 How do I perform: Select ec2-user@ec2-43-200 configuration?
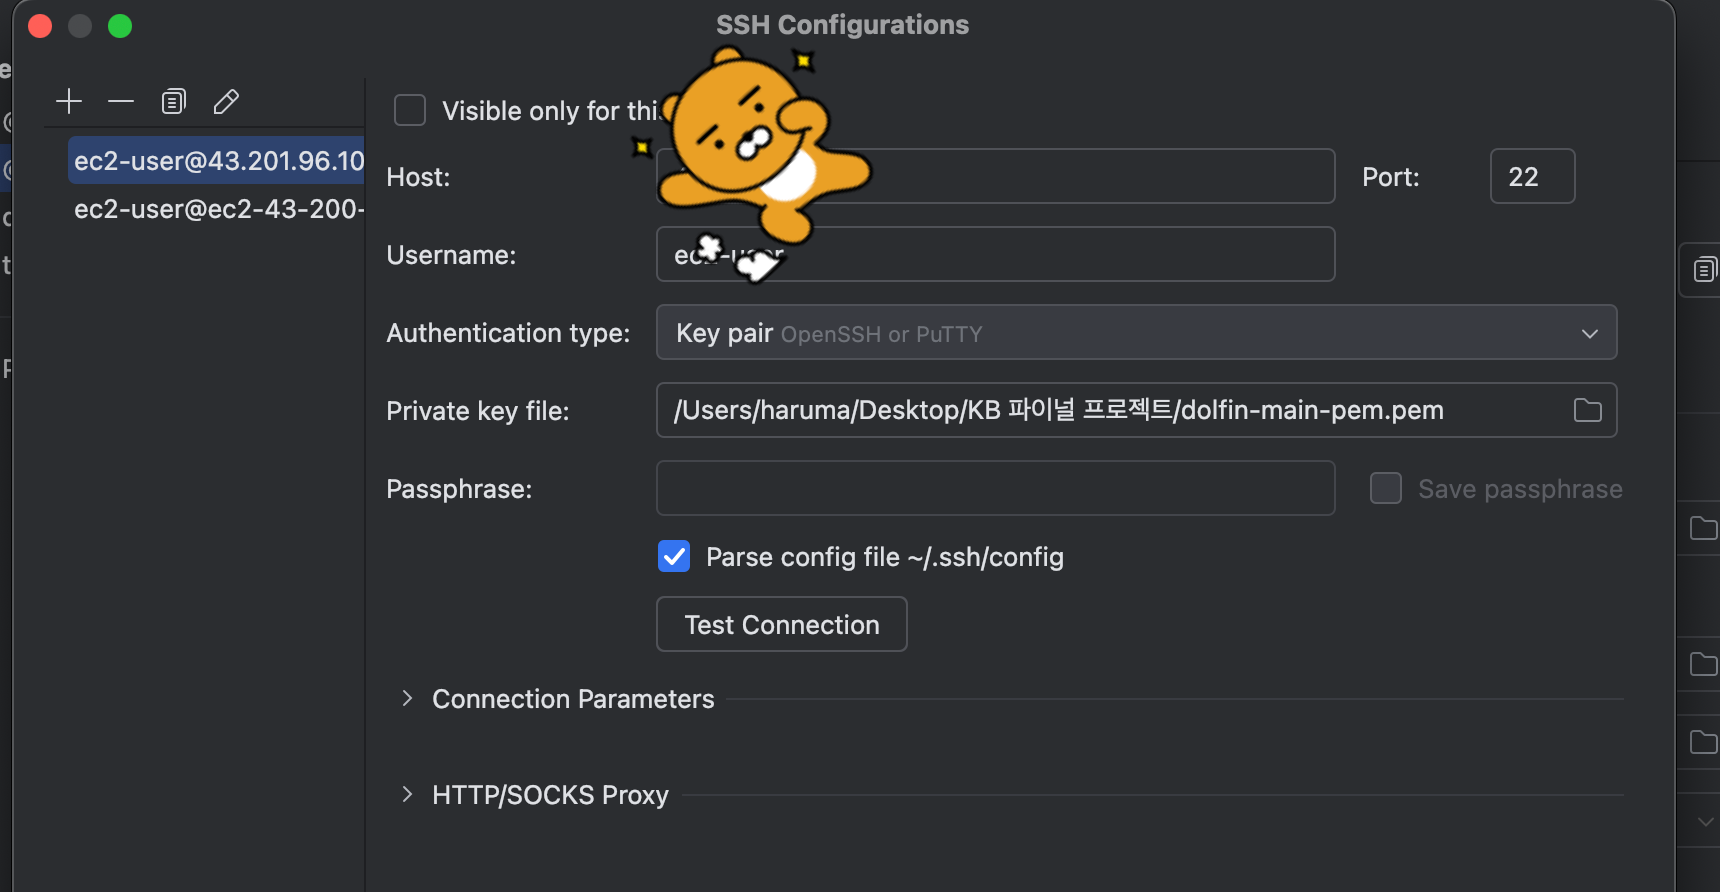click(216, 208)
